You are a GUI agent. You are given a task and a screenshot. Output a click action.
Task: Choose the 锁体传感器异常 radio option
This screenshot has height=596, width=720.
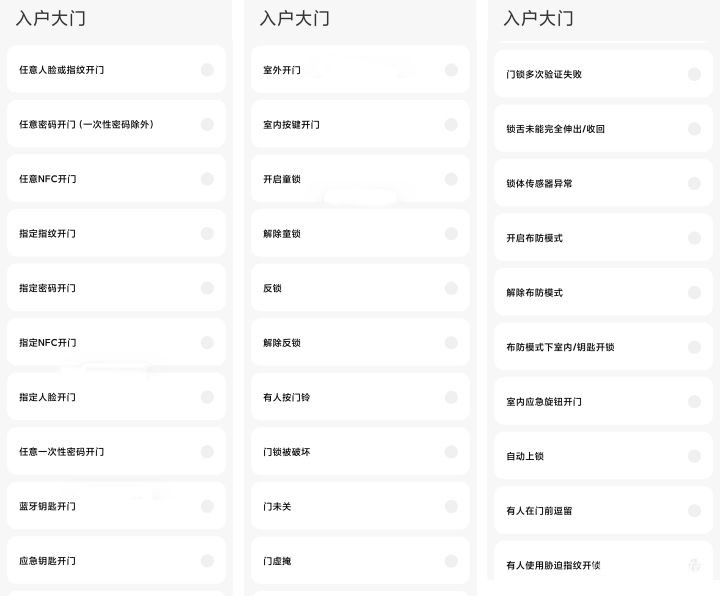click(x=694, y=183)
